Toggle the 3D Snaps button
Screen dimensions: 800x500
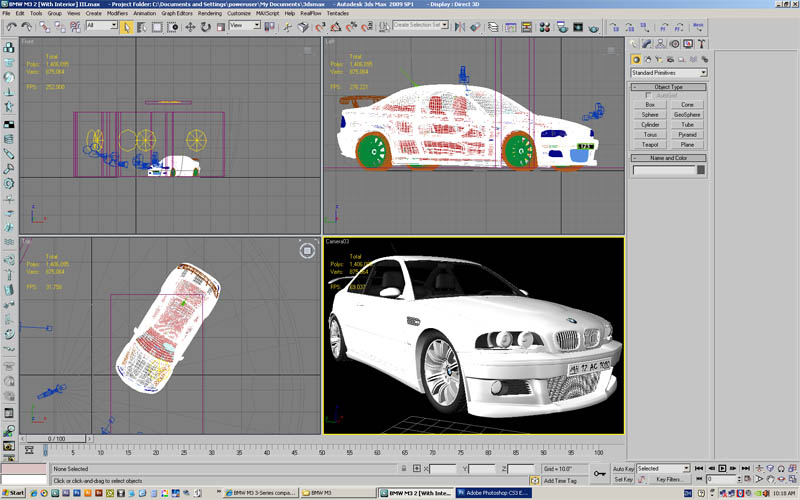point(320,27)
